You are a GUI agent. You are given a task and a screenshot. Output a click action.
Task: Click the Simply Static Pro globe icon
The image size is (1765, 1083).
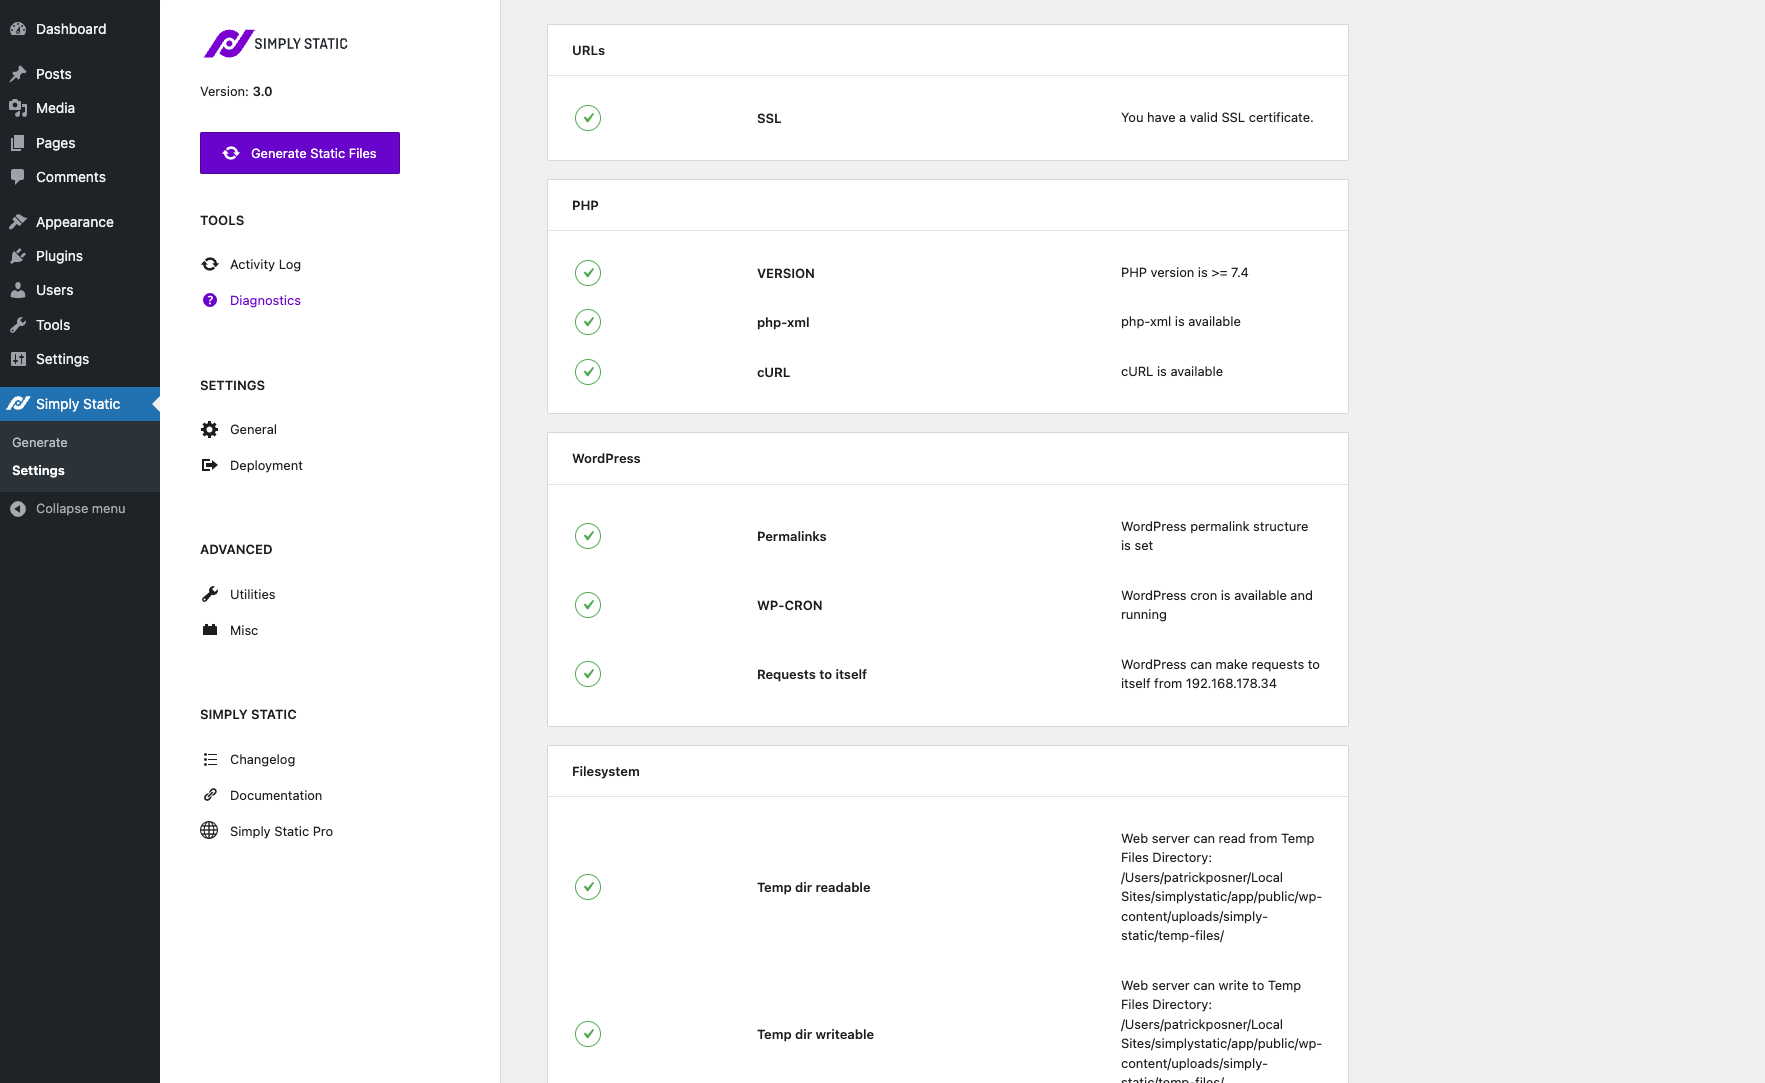(x=209, y=830)
